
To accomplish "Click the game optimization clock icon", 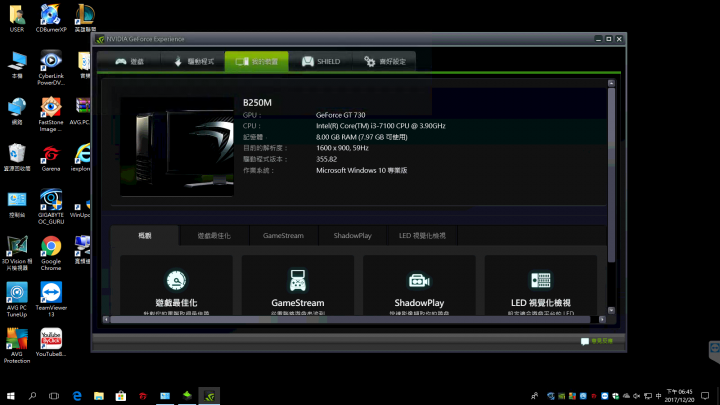I will (176, 281).
